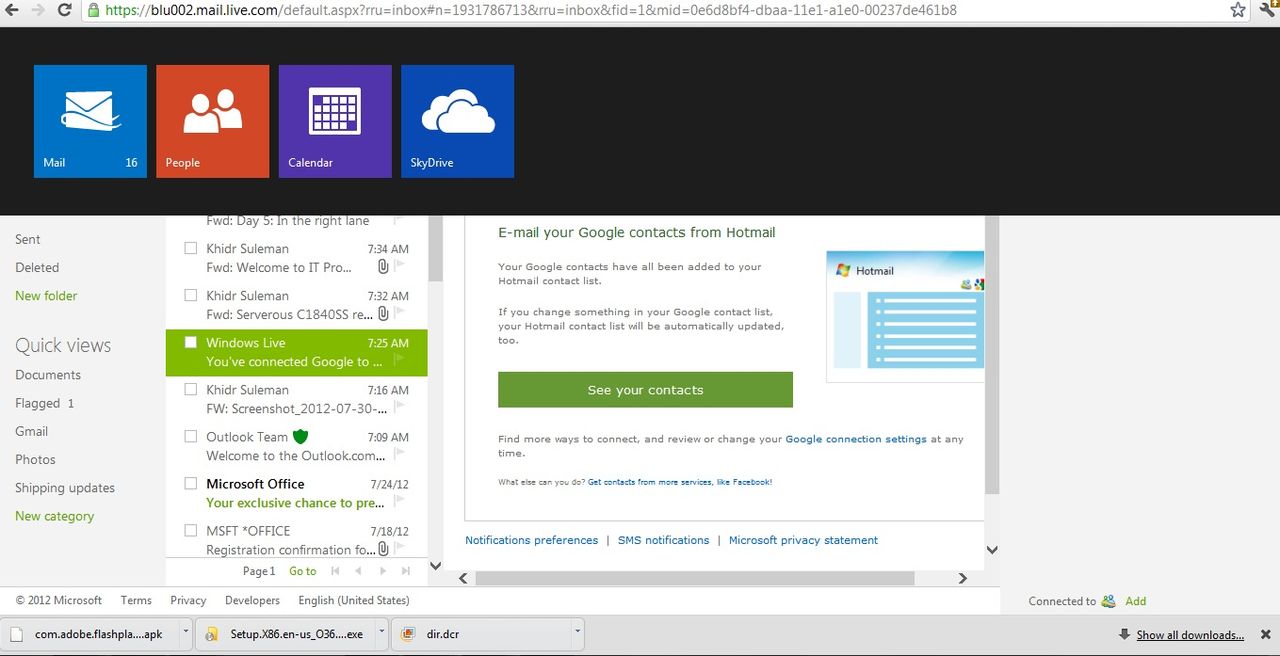Close the downloads bar

1265,634
